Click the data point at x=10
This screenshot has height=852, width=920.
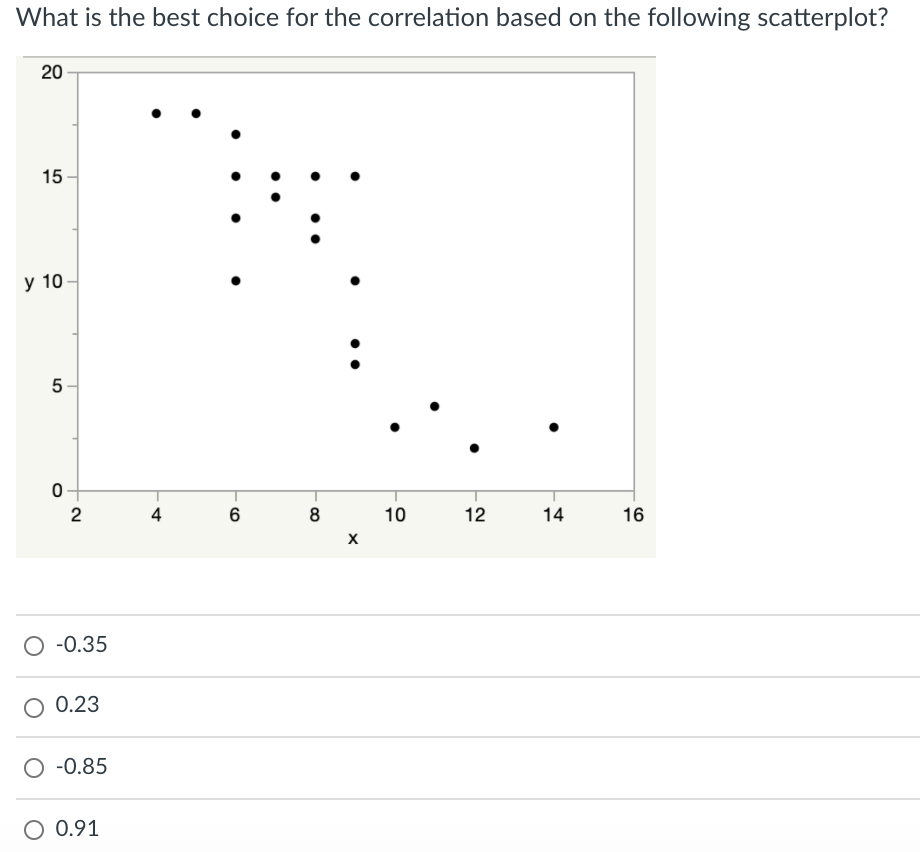[x=395, y=427]
